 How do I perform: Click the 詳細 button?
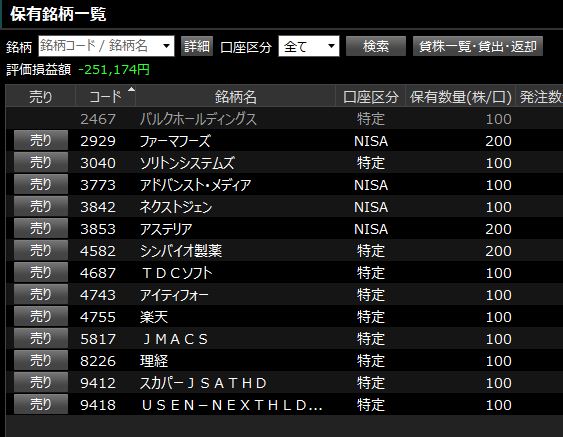coord(197,46)
